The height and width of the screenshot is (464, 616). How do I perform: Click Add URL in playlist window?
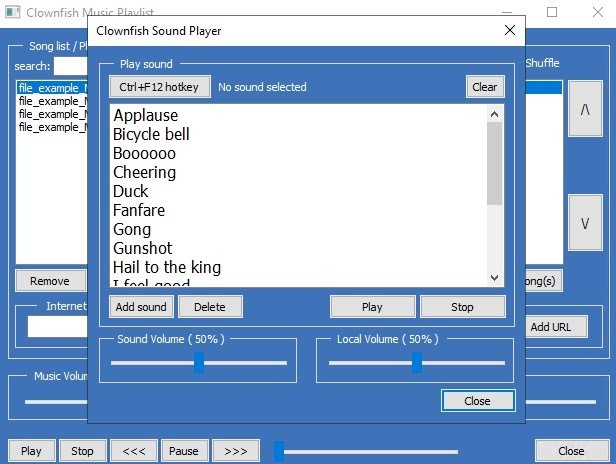point(556,327)
